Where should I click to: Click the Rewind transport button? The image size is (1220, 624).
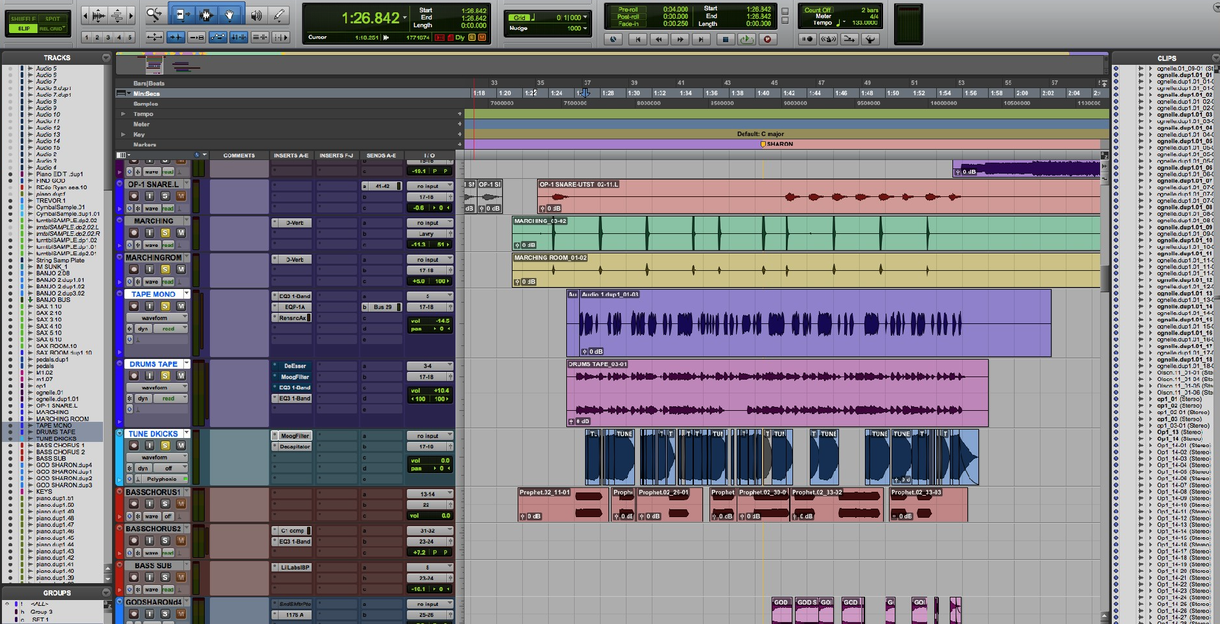pos(658,39)
